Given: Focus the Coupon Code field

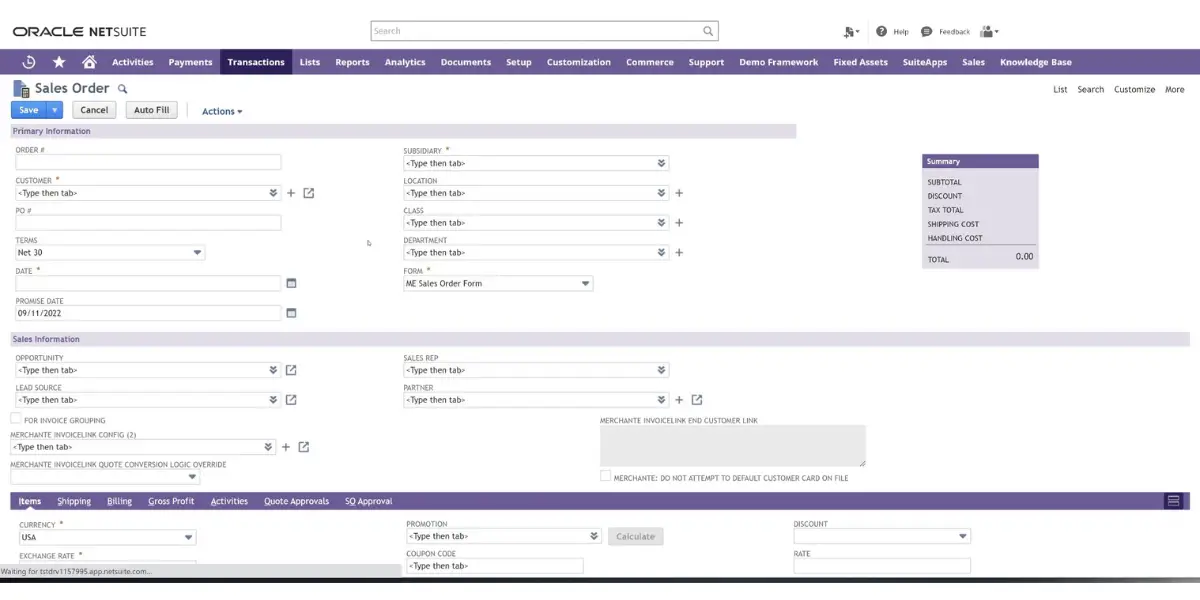Looking at the screenshot, I should tap(495, 566).
